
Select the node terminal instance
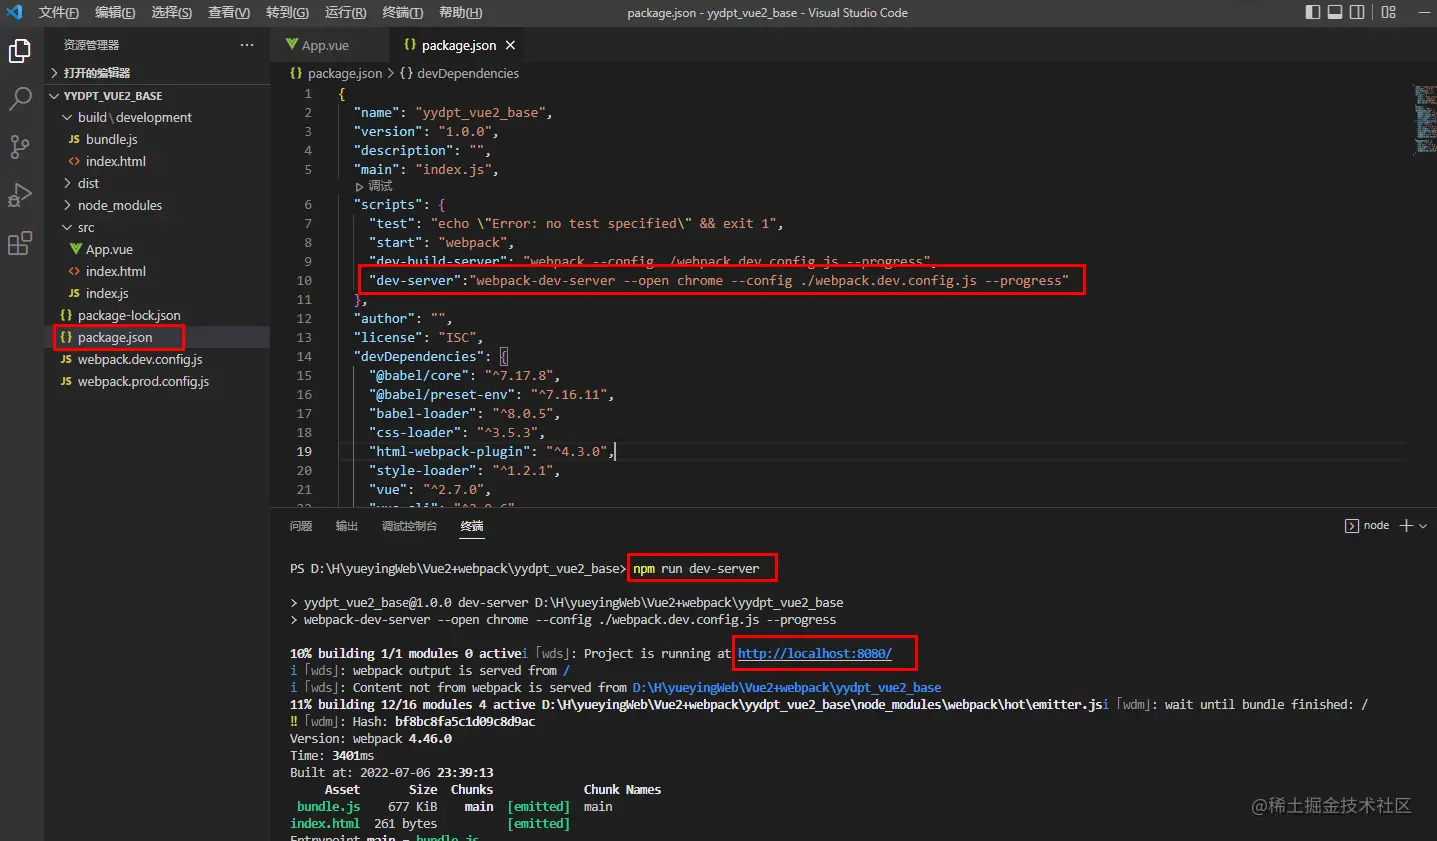pyautogui.click(x=1367, y=525)
